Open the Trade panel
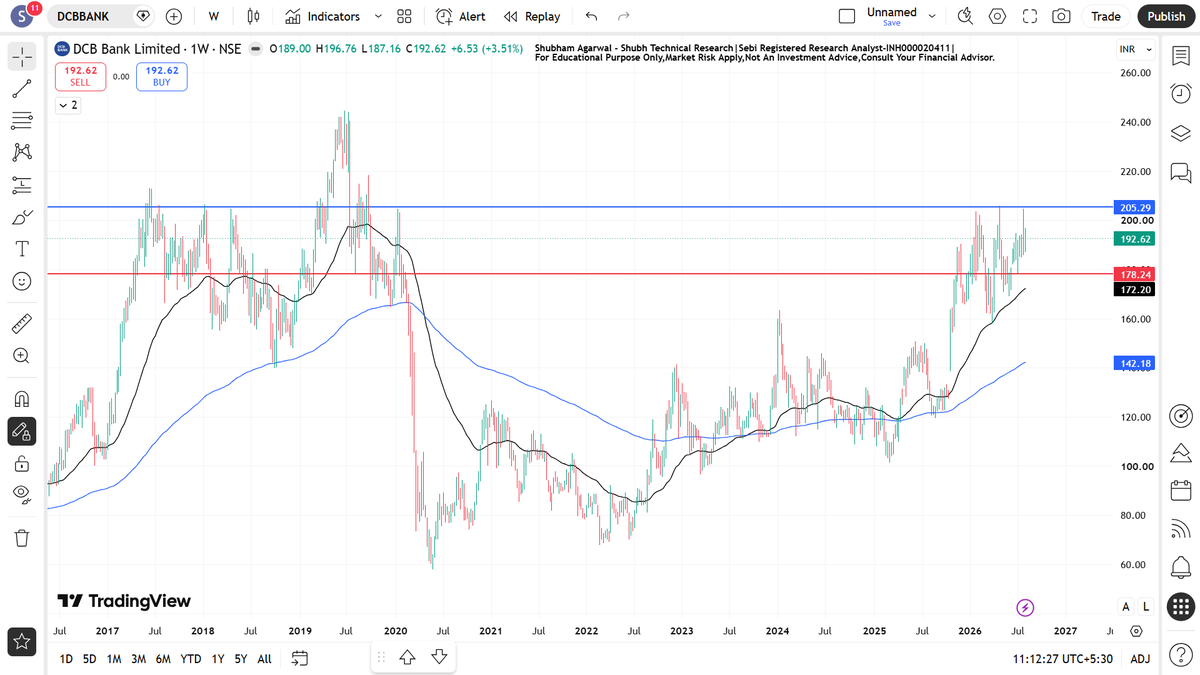 (1106, 16)
